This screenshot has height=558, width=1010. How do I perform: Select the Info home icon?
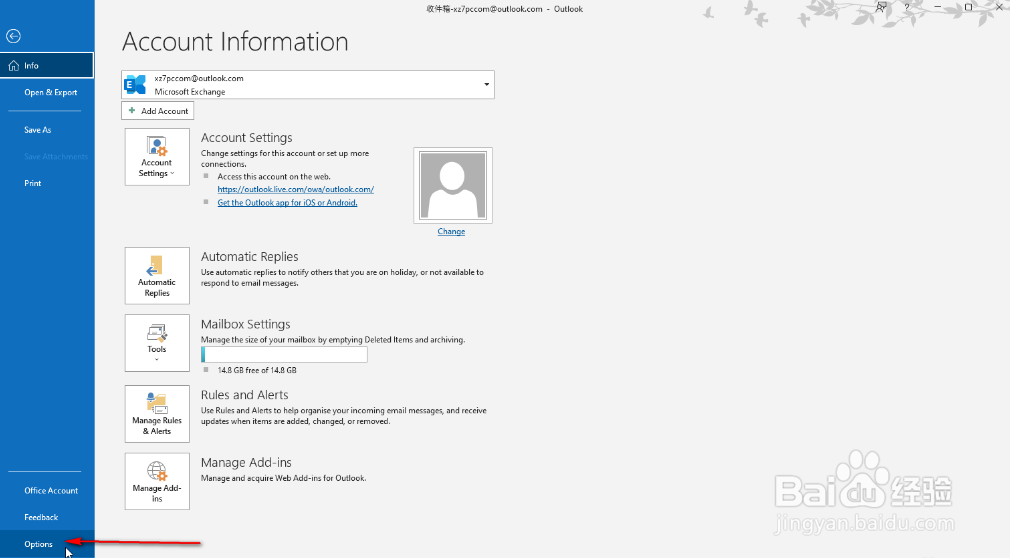[x=14, y=66]
